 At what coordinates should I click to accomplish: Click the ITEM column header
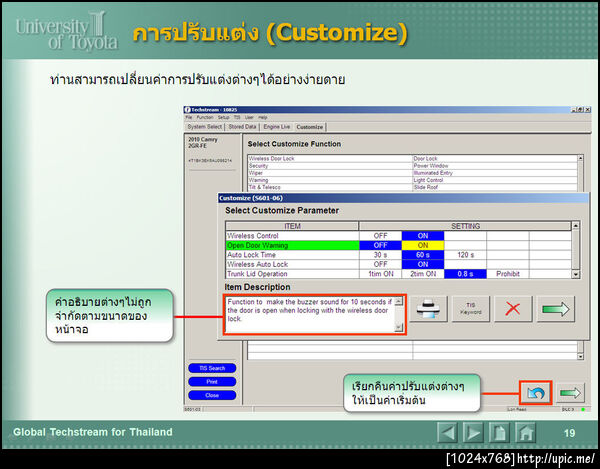click(292, 226)
